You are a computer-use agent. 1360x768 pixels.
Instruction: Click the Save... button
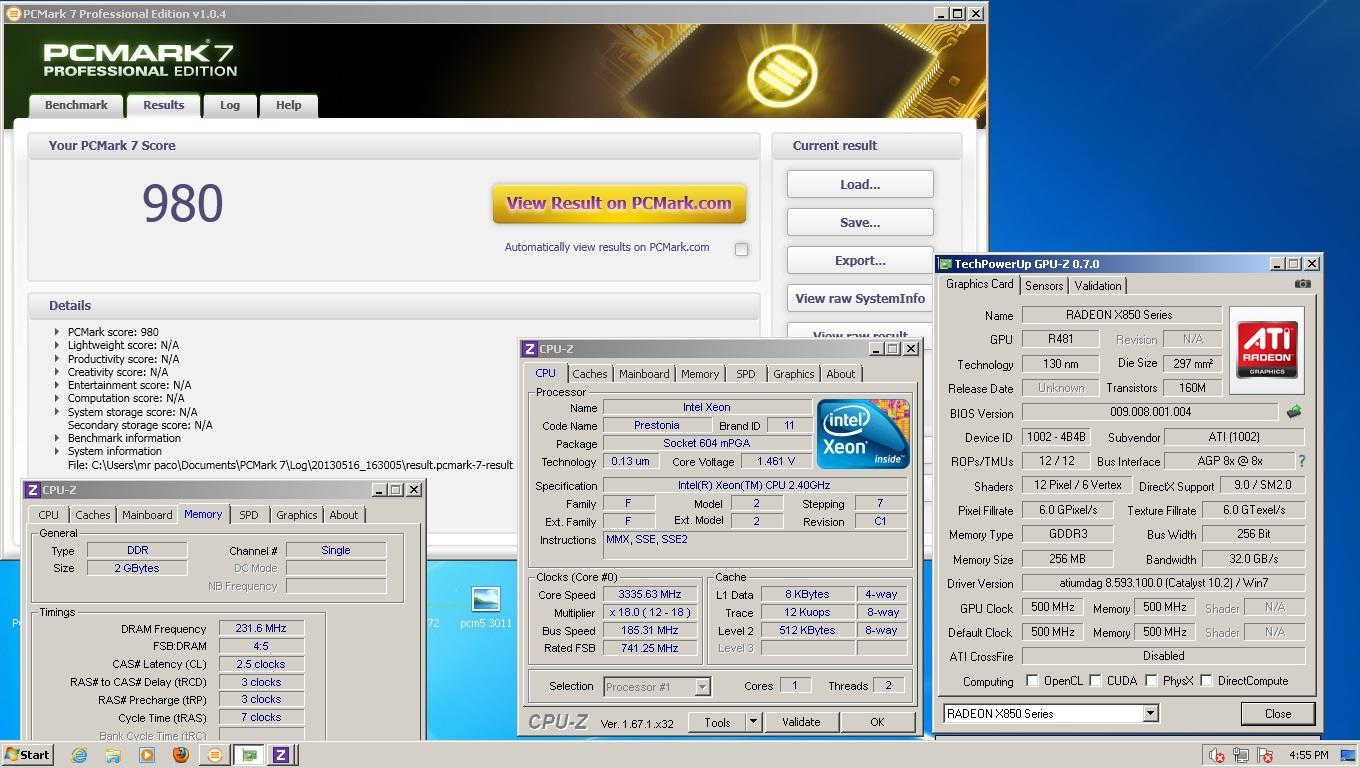point(860,222)
